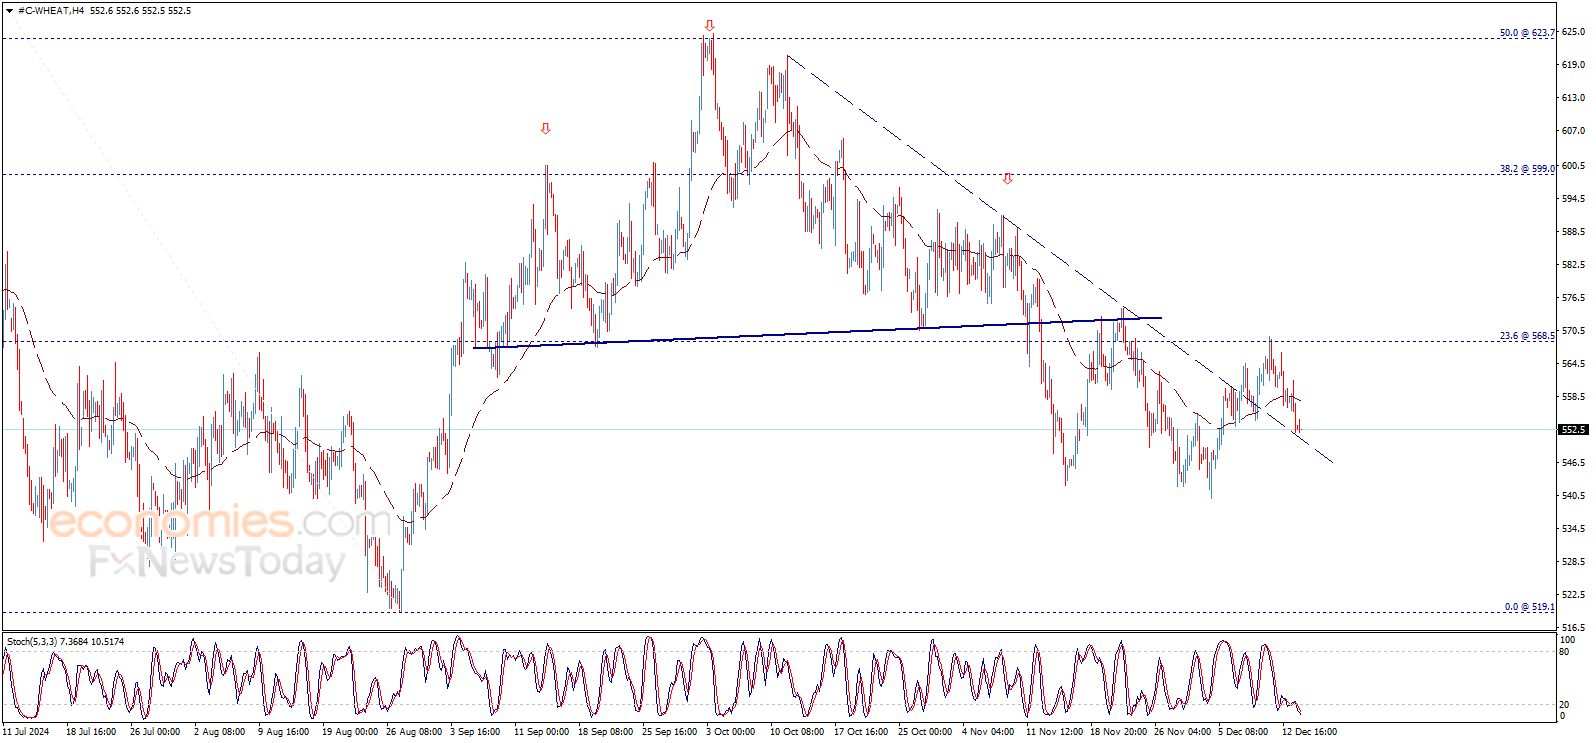Click 582.5 on the price scale
This screenshot has height=743, width=1596.
[x=1573, y=265]
